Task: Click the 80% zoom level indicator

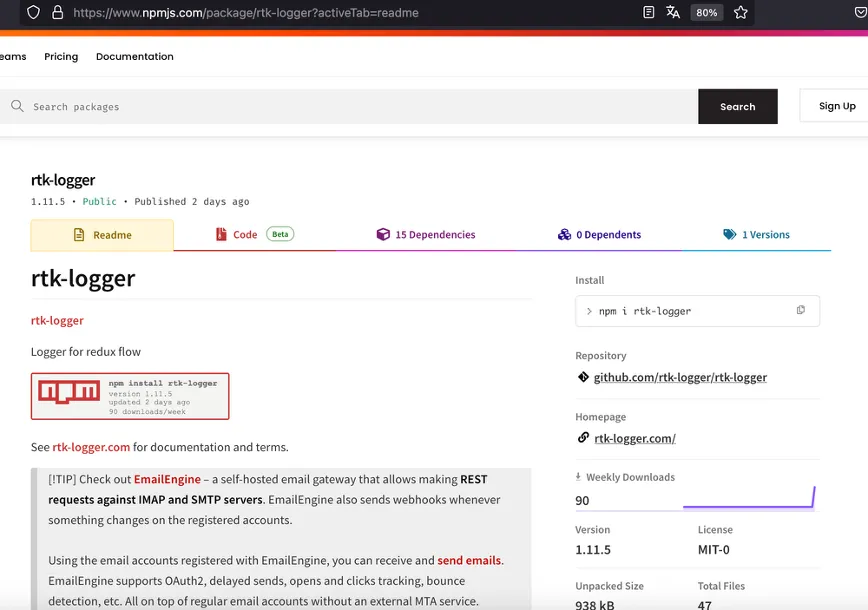Action: [707, 13]
